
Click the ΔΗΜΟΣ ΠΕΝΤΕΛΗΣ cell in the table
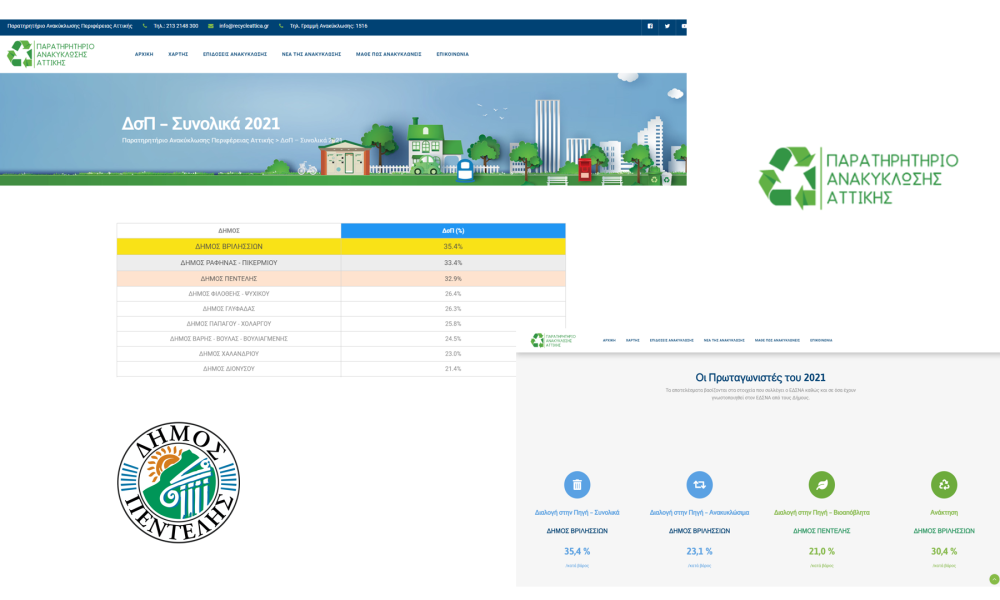(x=229, y=279)
